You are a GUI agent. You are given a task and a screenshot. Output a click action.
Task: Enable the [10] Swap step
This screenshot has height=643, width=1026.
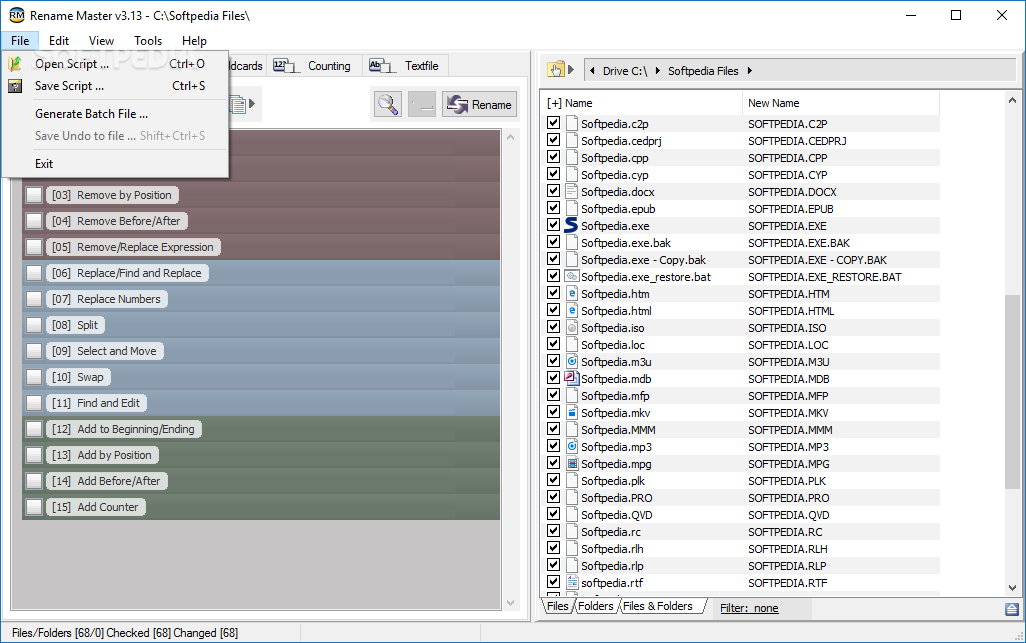point(34,377)
